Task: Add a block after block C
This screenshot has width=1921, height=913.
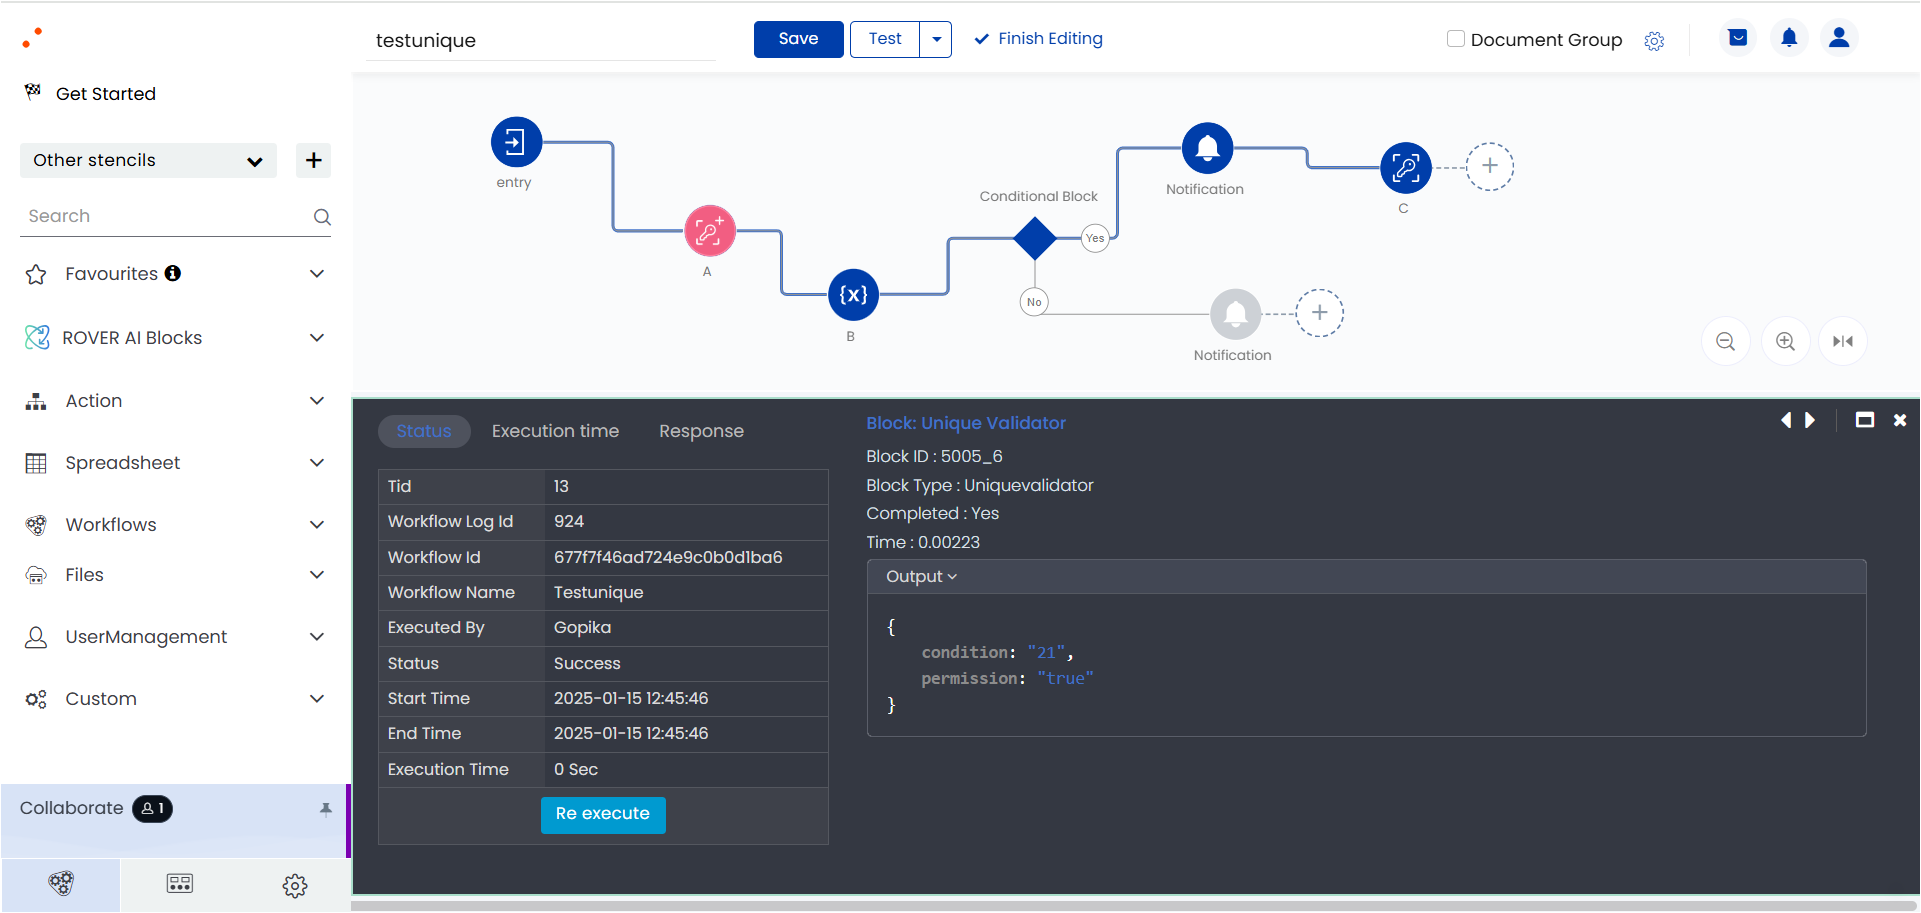Action: [x=1490, y=166]
